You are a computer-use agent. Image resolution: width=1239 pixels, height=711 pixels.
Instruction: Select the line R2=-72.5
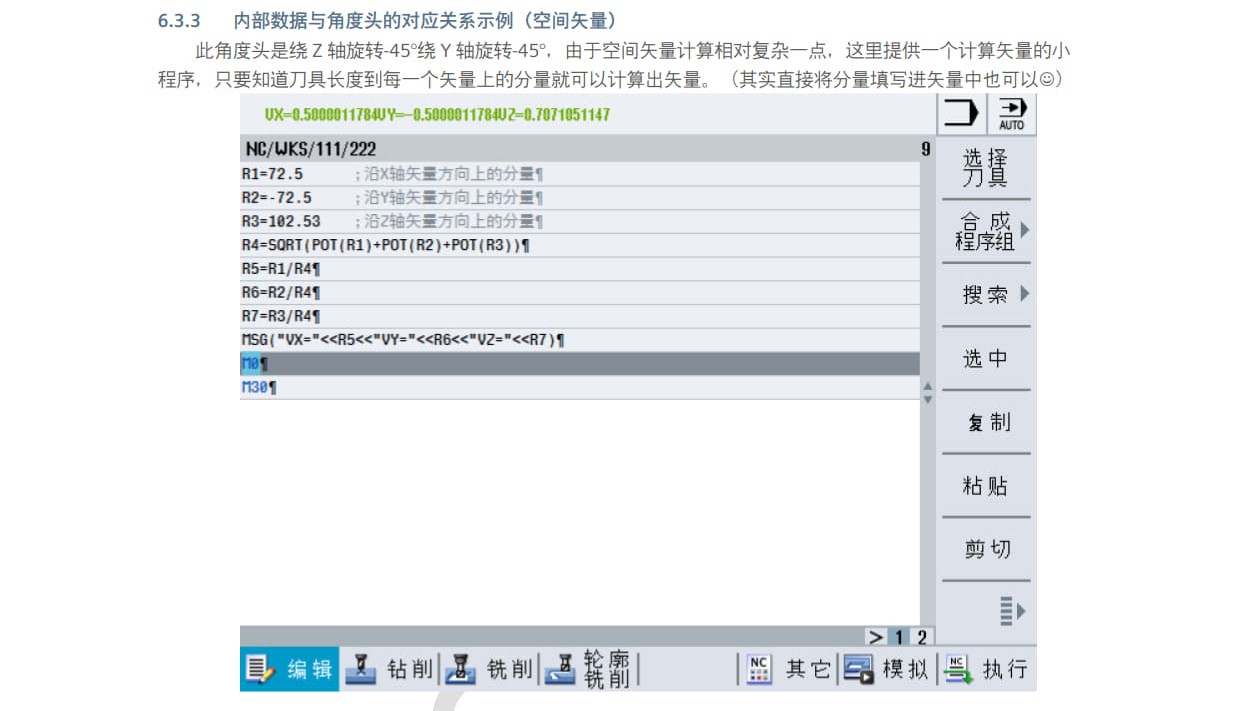click(579, 198)
